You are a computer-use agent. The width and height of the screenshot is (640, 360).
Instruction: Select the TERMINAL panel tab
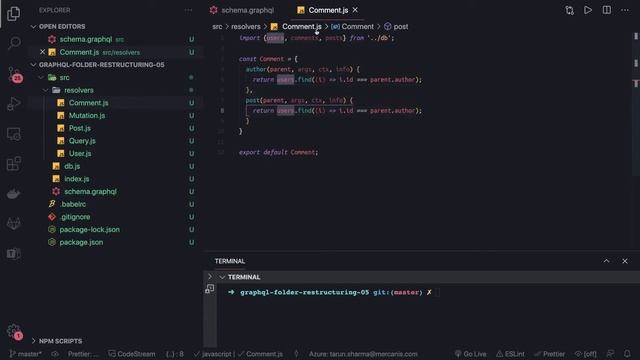230,261
